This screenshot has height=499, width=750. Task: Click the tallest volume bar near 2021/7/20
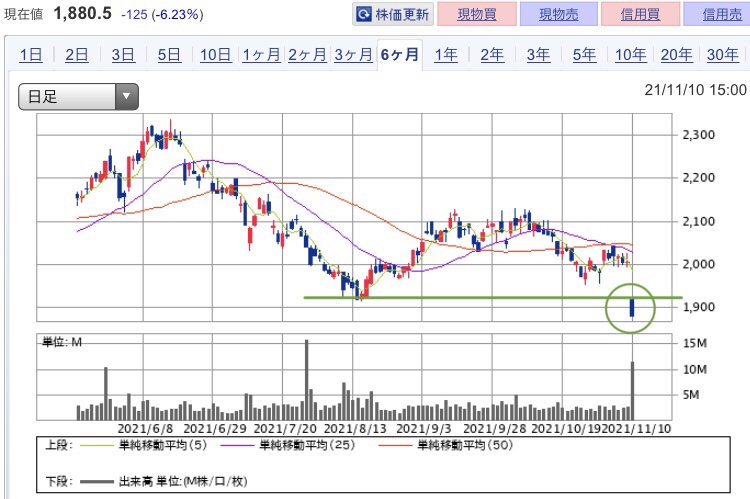[307, 380]
